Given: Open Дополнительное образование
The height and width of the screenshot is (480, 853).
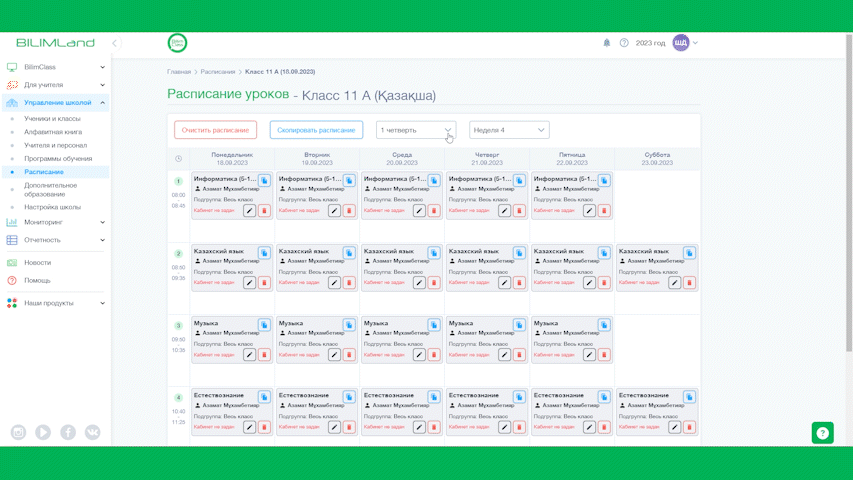Looking at the screenshot, I should pos(51,189).
